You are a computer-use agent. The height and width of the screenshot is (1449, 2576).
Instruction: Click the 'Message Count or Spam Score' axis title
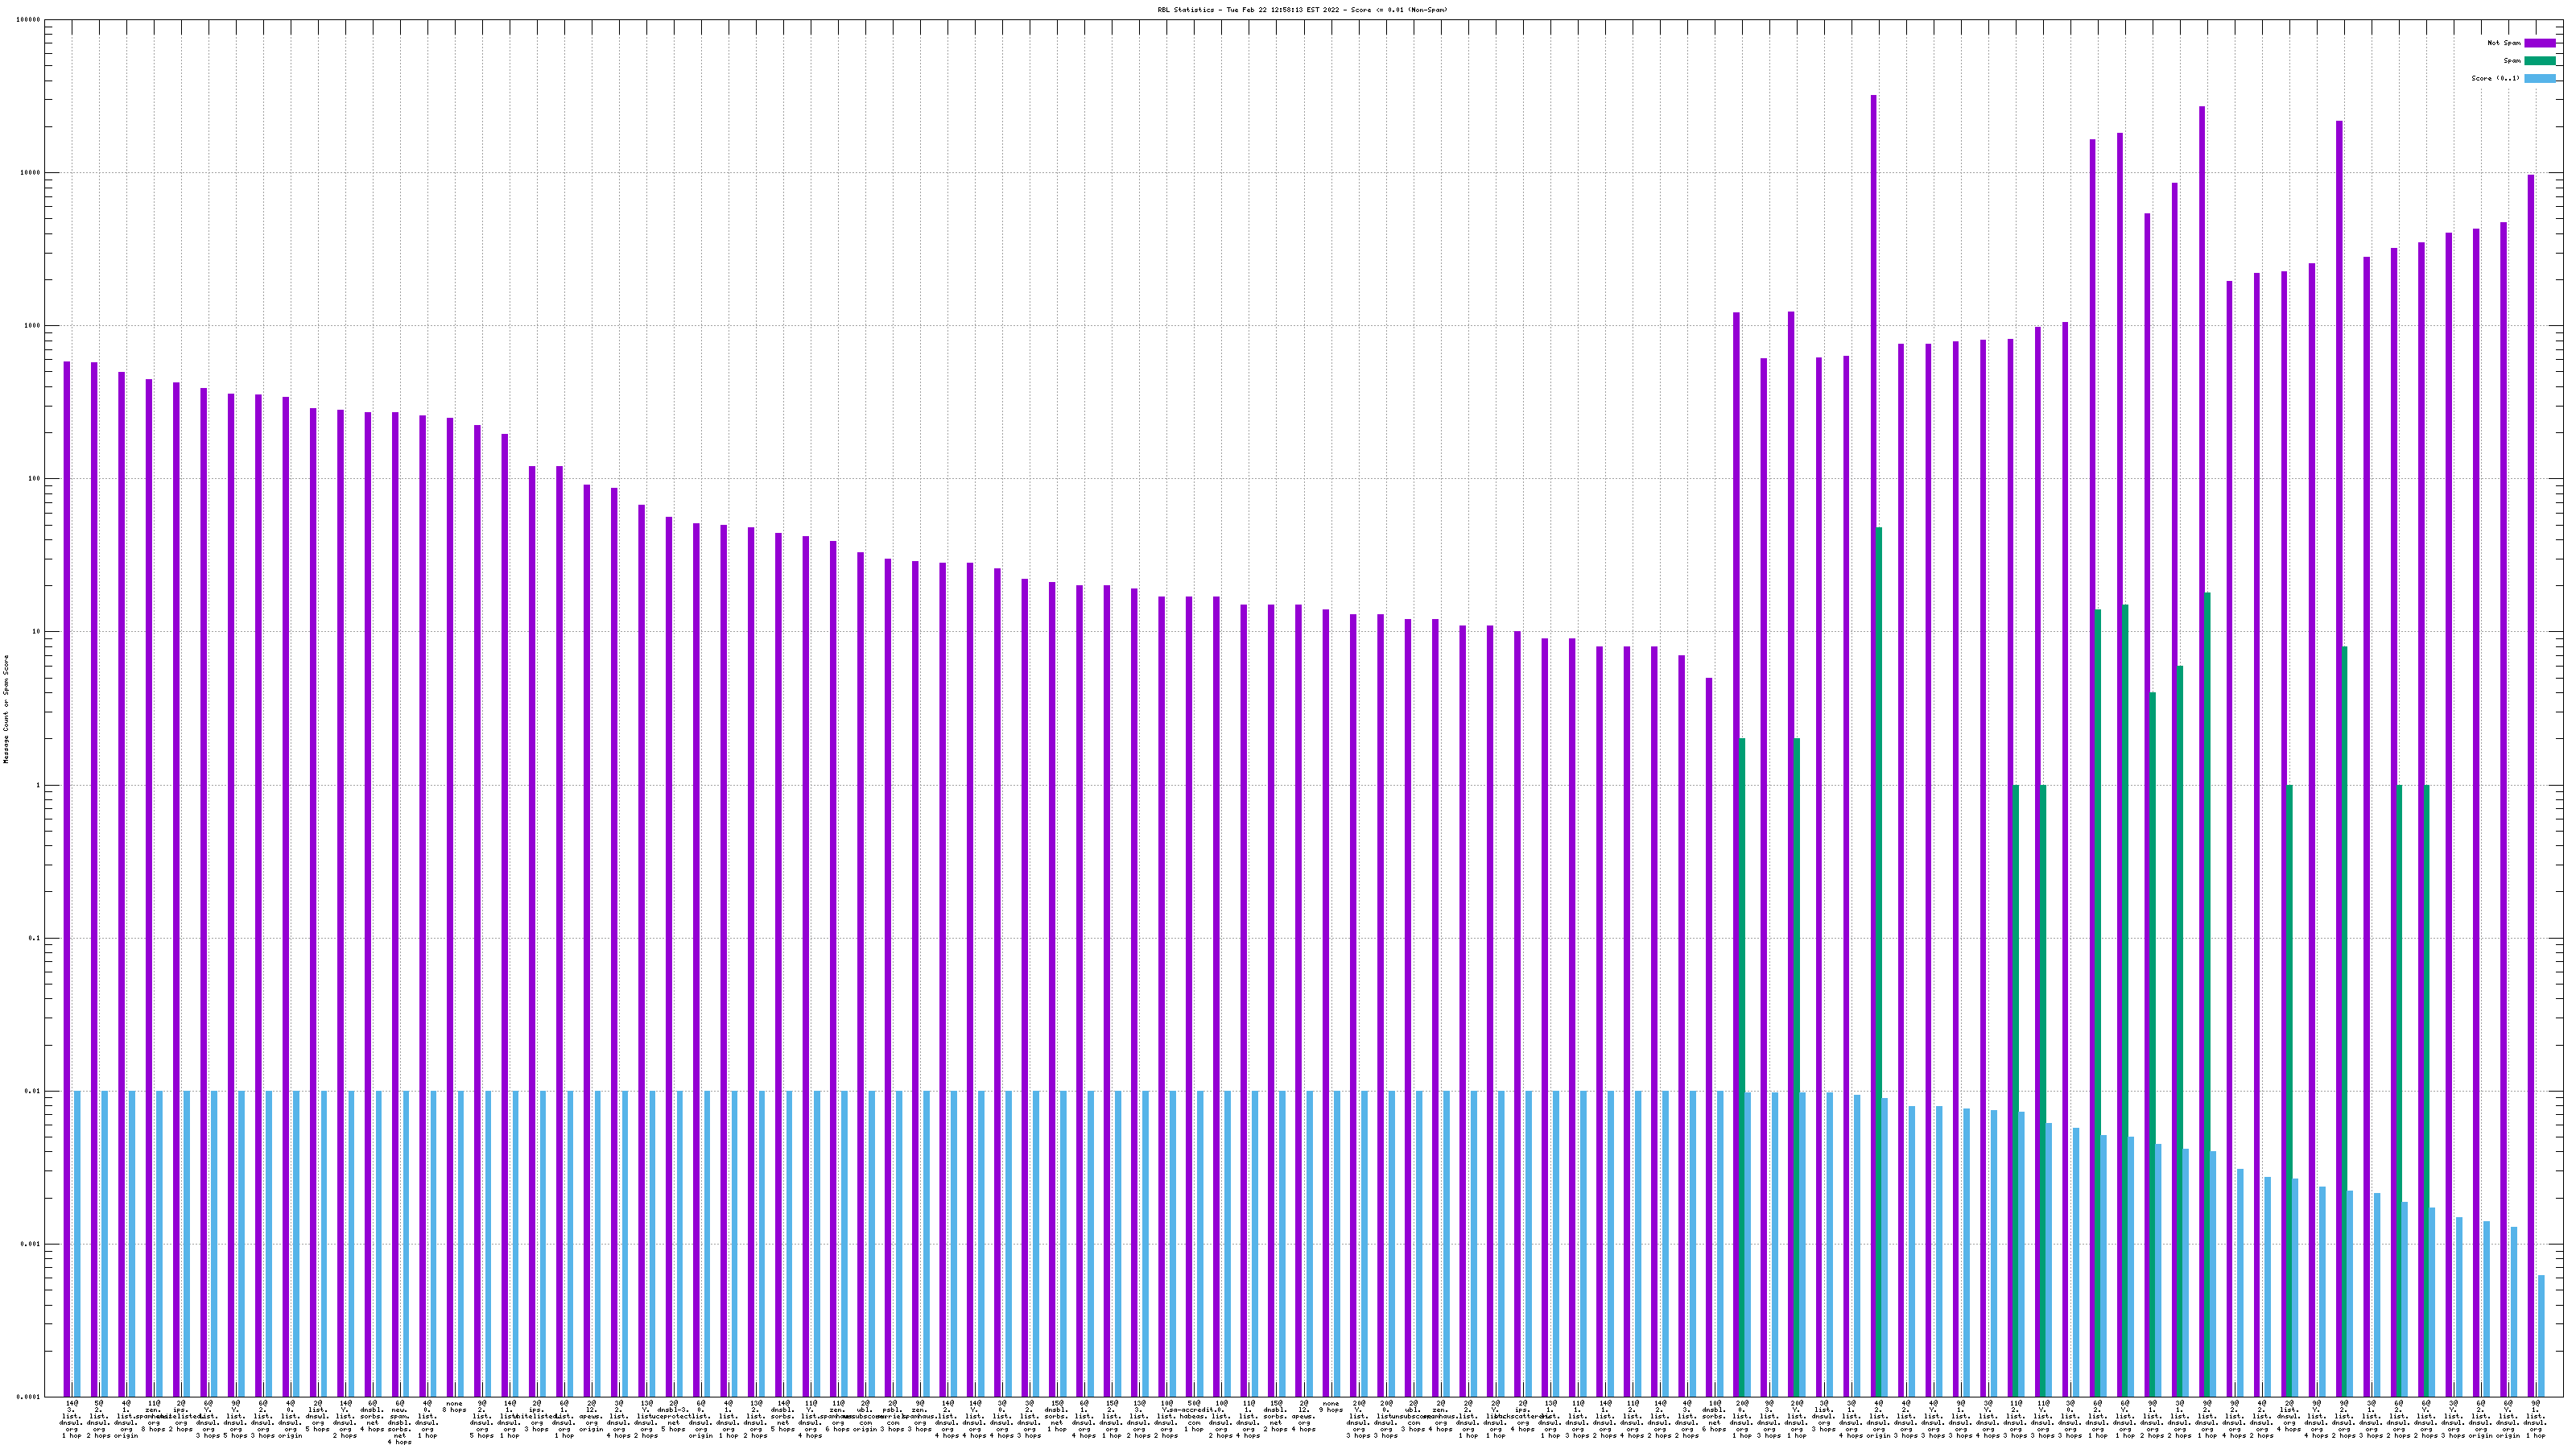(6, 709)
